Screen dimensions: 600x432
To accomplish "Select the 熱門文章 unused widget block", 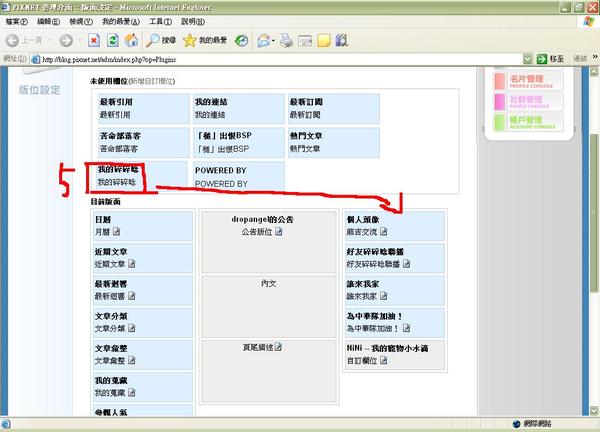I will click(334, 142).
